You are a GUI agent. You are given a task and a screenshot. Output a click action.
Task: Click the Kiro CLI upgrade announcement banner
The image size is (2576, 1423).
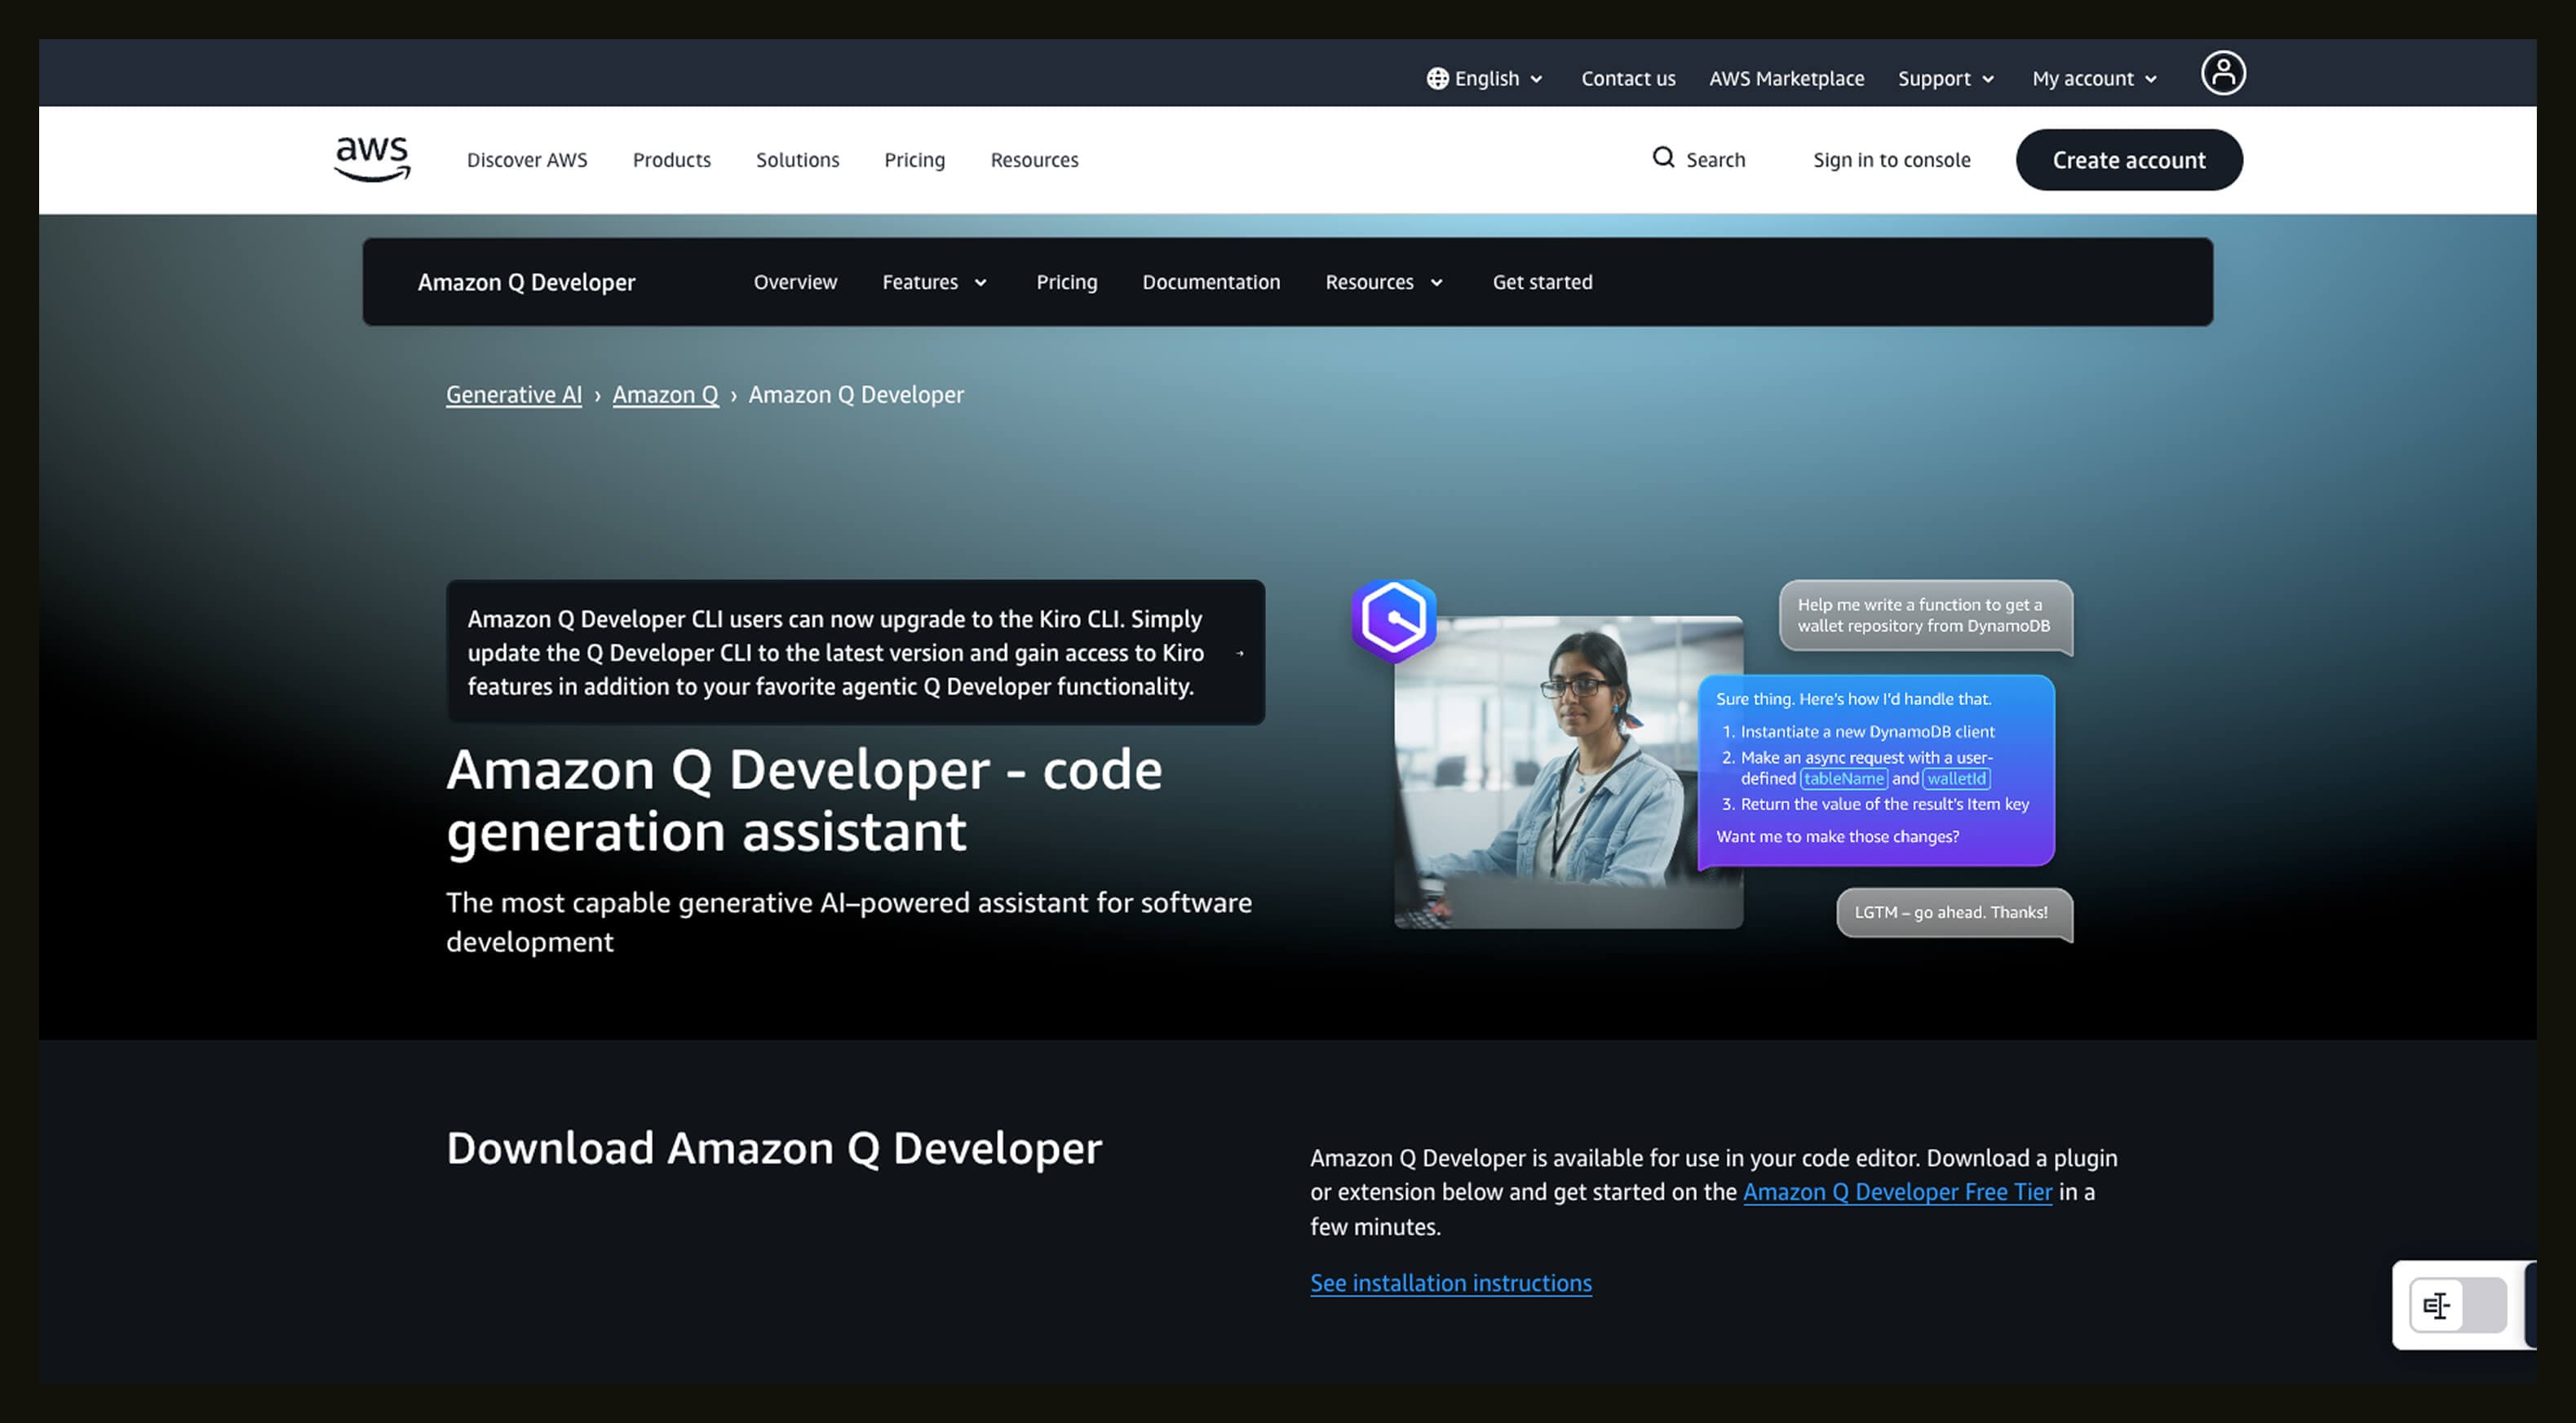855,652
